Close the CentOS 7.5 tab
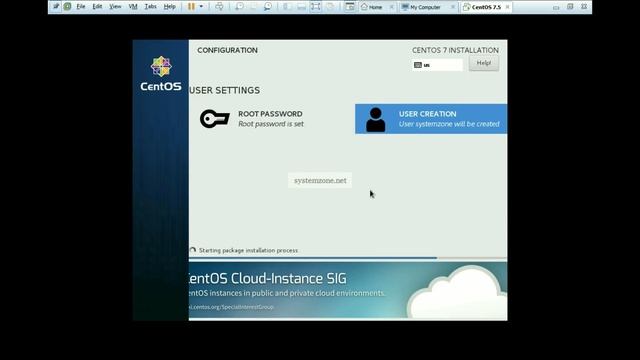 click(507, 7)
